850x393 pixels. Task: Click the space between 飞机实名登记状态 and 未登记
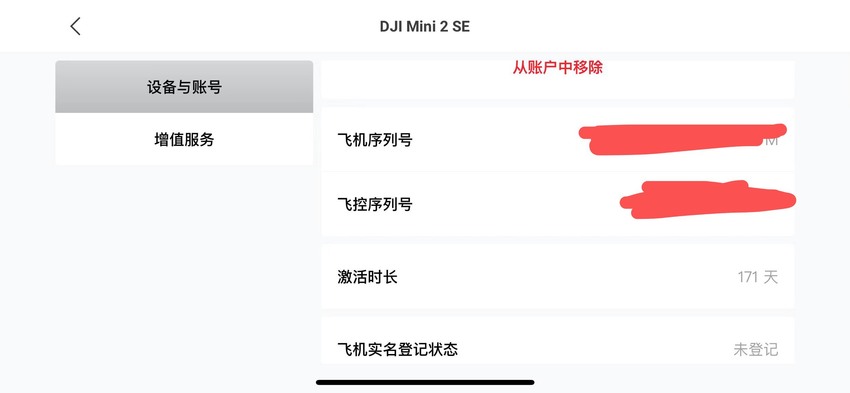[596, 349]
